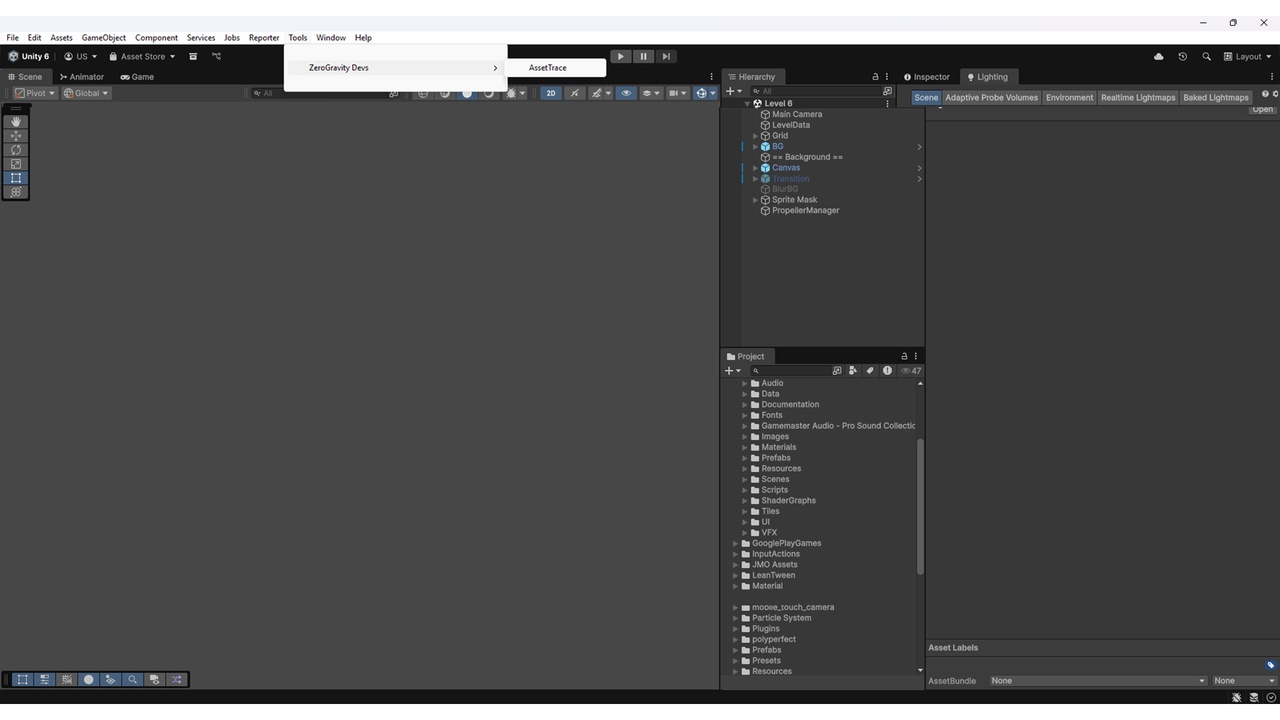This screenshot has width=1280, height=720.
Task: Select the Hand tool in Scene toolbar
Action: (16, 121)
